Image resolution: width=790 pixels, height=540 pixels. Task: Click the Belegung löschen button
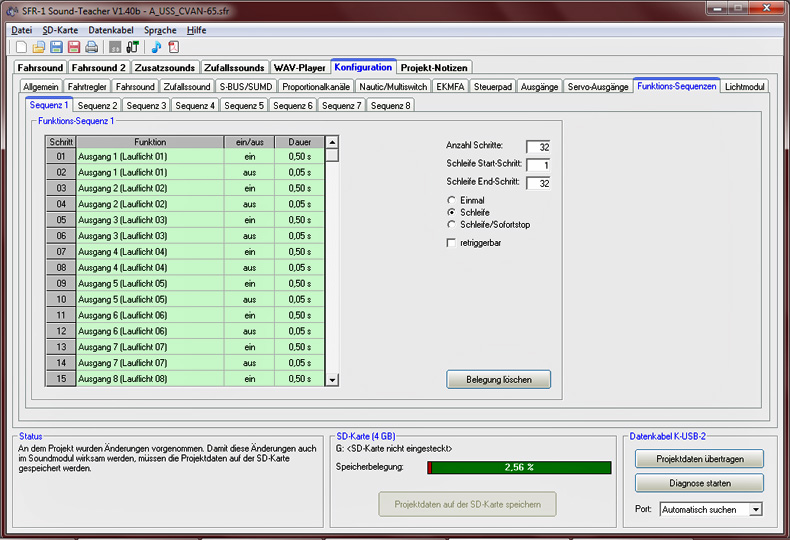(498, 380)
